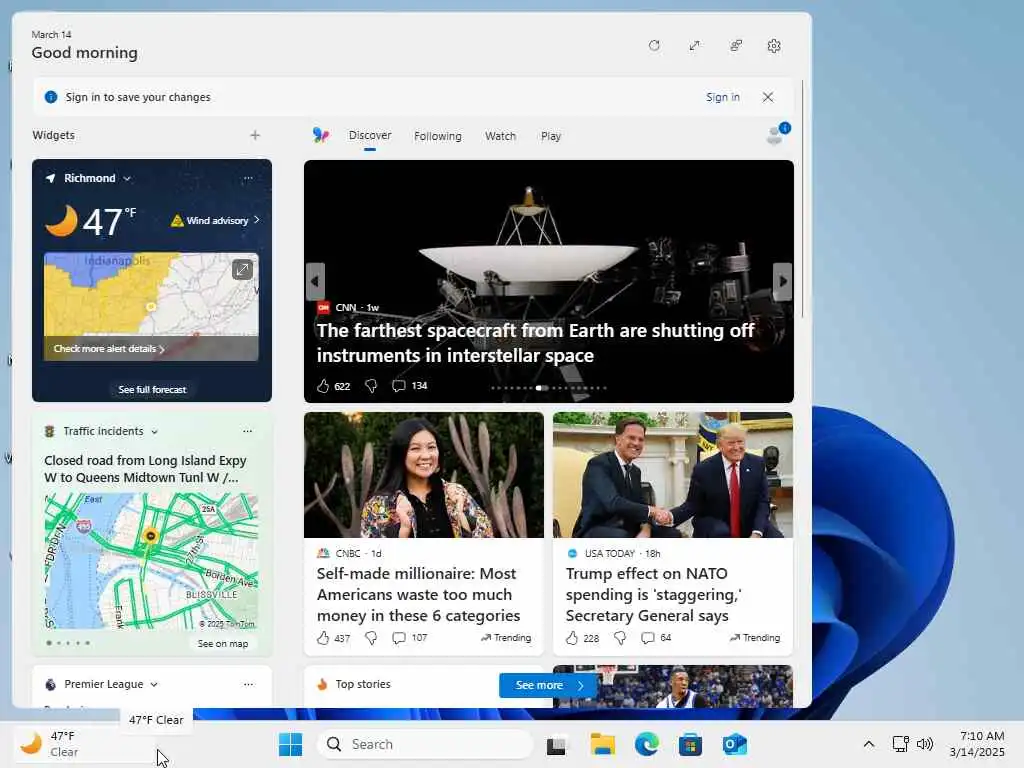View the Wind advisory alert

pyautogui.click(x=216, y=221)
